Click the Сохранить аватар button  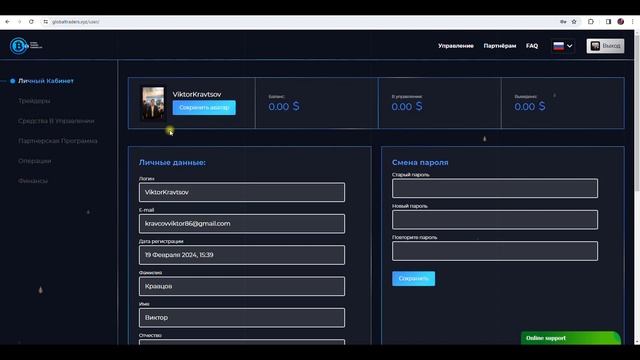coord(204,108)
